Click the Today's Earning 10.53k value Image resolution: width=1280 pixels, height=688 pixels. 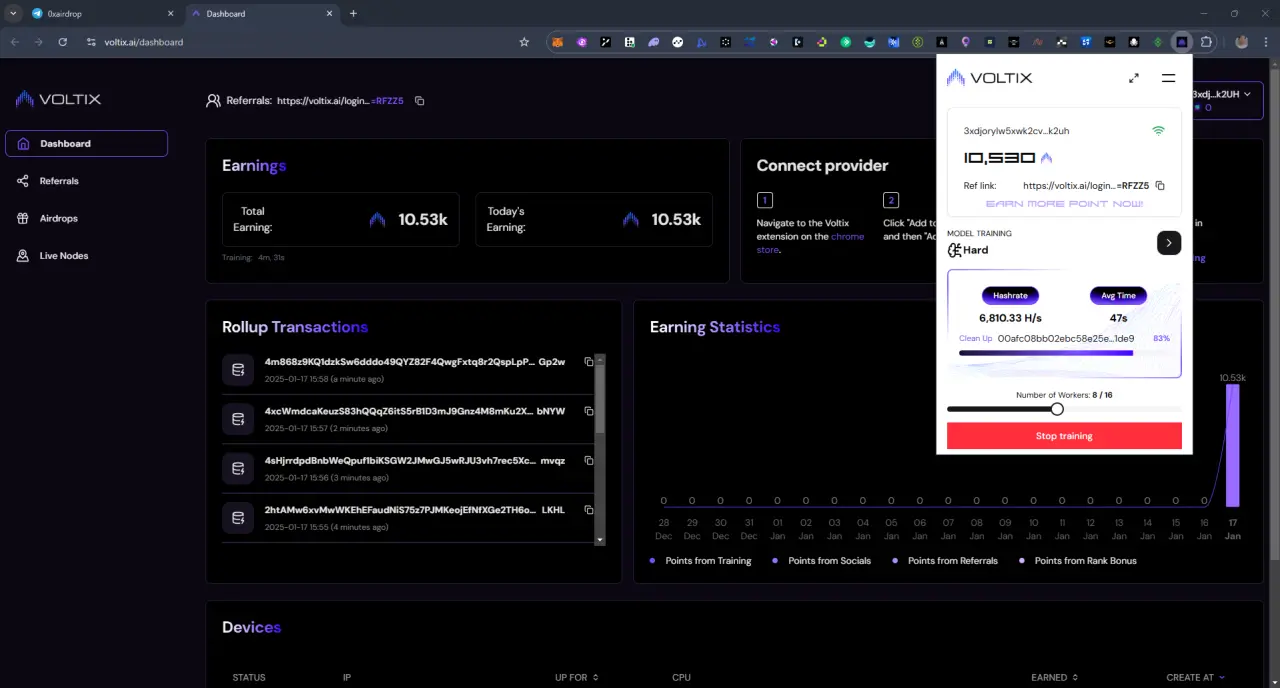point(676,220)
